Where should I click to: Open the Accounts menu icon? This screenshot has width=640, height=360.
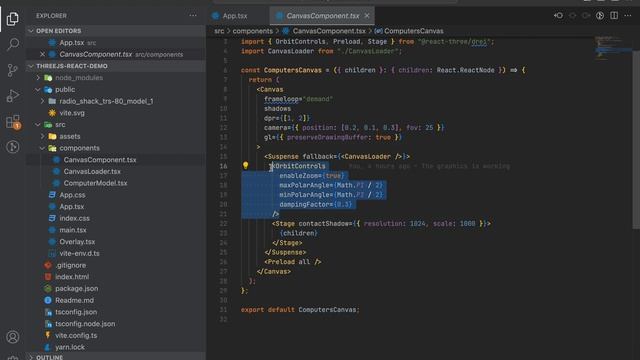click(13, 337)
